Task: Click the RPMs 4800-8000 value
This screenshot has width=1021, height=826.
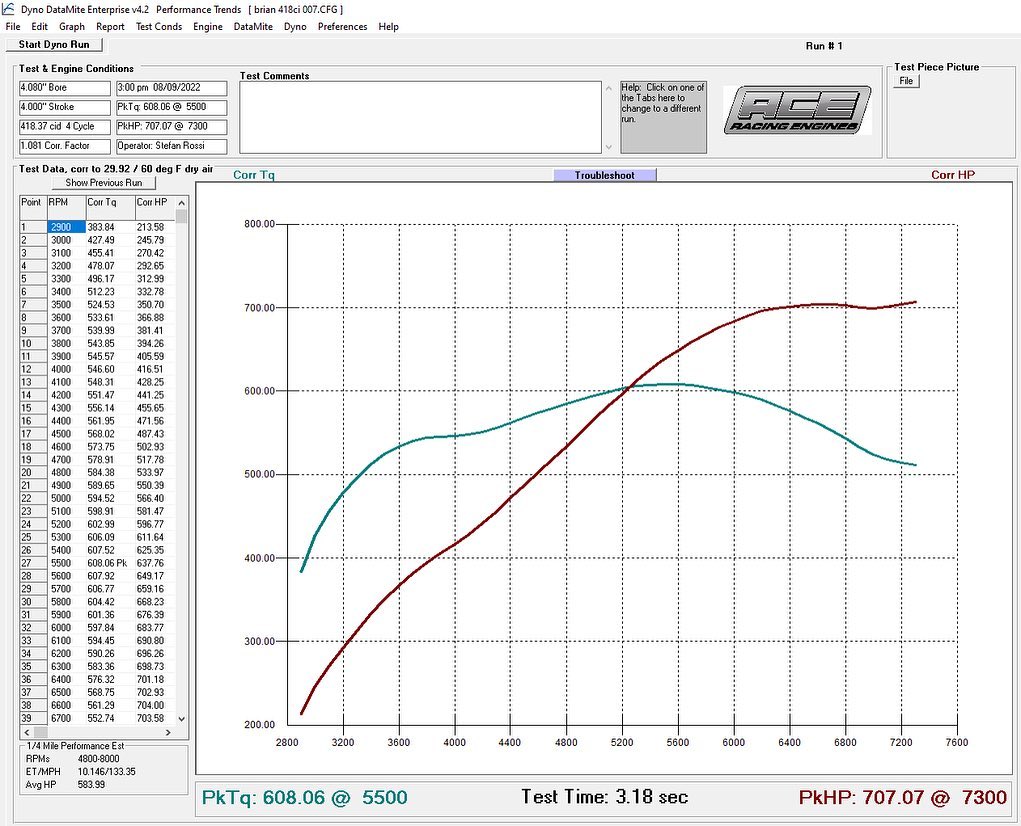Action: pos(98,759)
